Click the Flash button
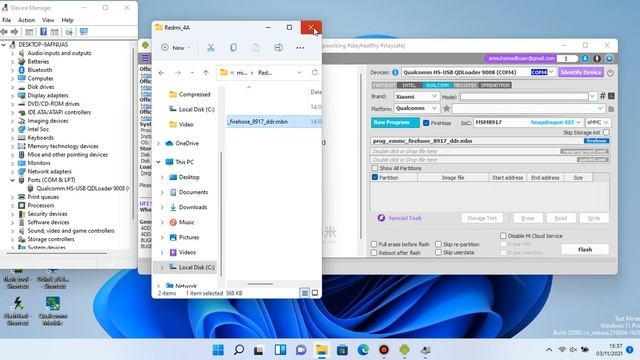The height and width of the screenshot is (360, 640). tap(585, 249)
